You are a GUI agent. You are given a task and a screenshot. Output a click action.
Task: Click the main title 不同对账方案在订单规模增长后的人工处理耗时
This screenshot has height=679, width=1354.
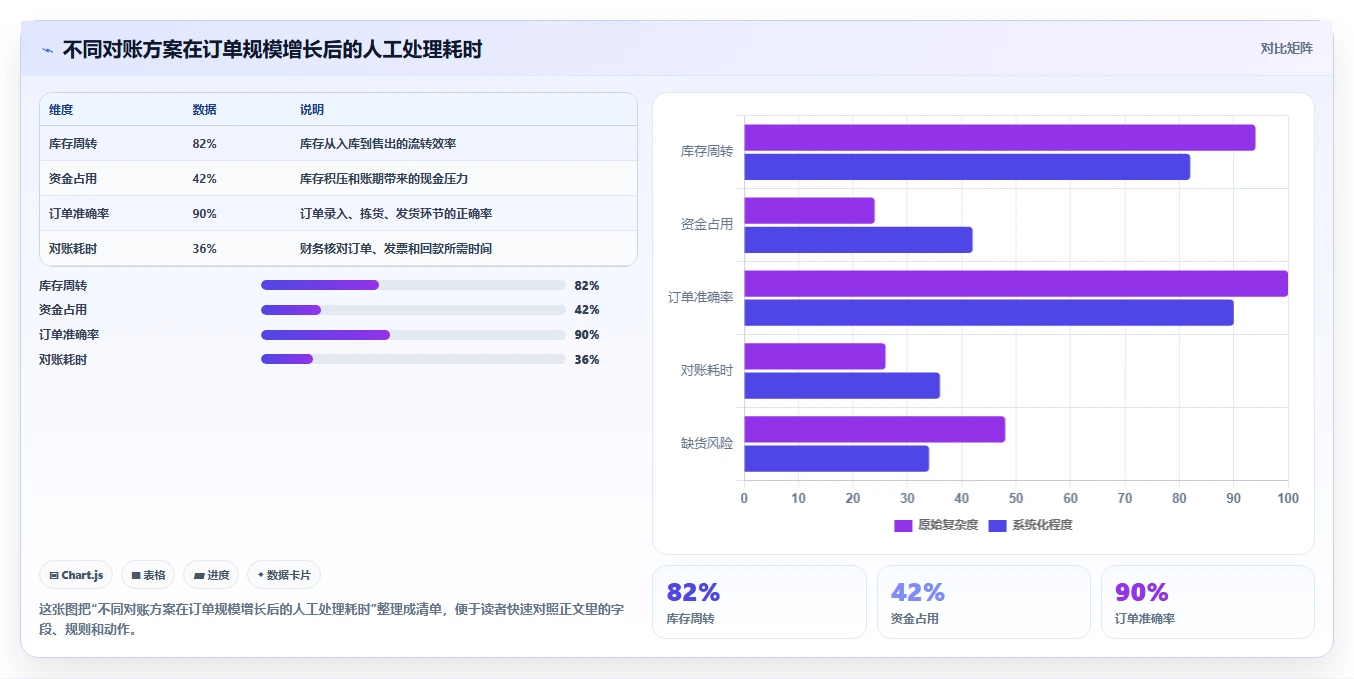[272, 49]
